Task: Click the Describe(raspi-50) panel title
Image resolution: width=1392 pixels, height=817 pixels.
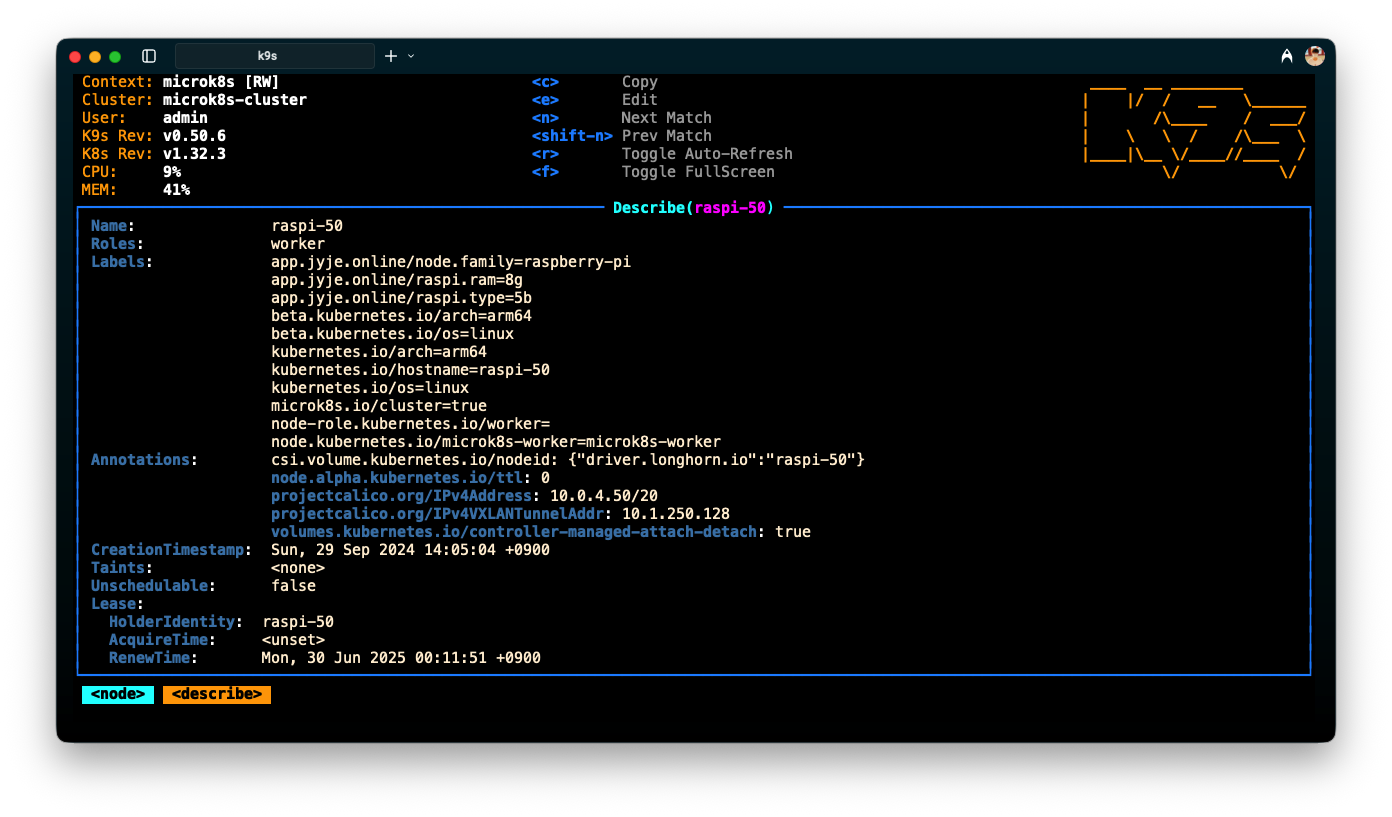Action: (x=693, y=208)
